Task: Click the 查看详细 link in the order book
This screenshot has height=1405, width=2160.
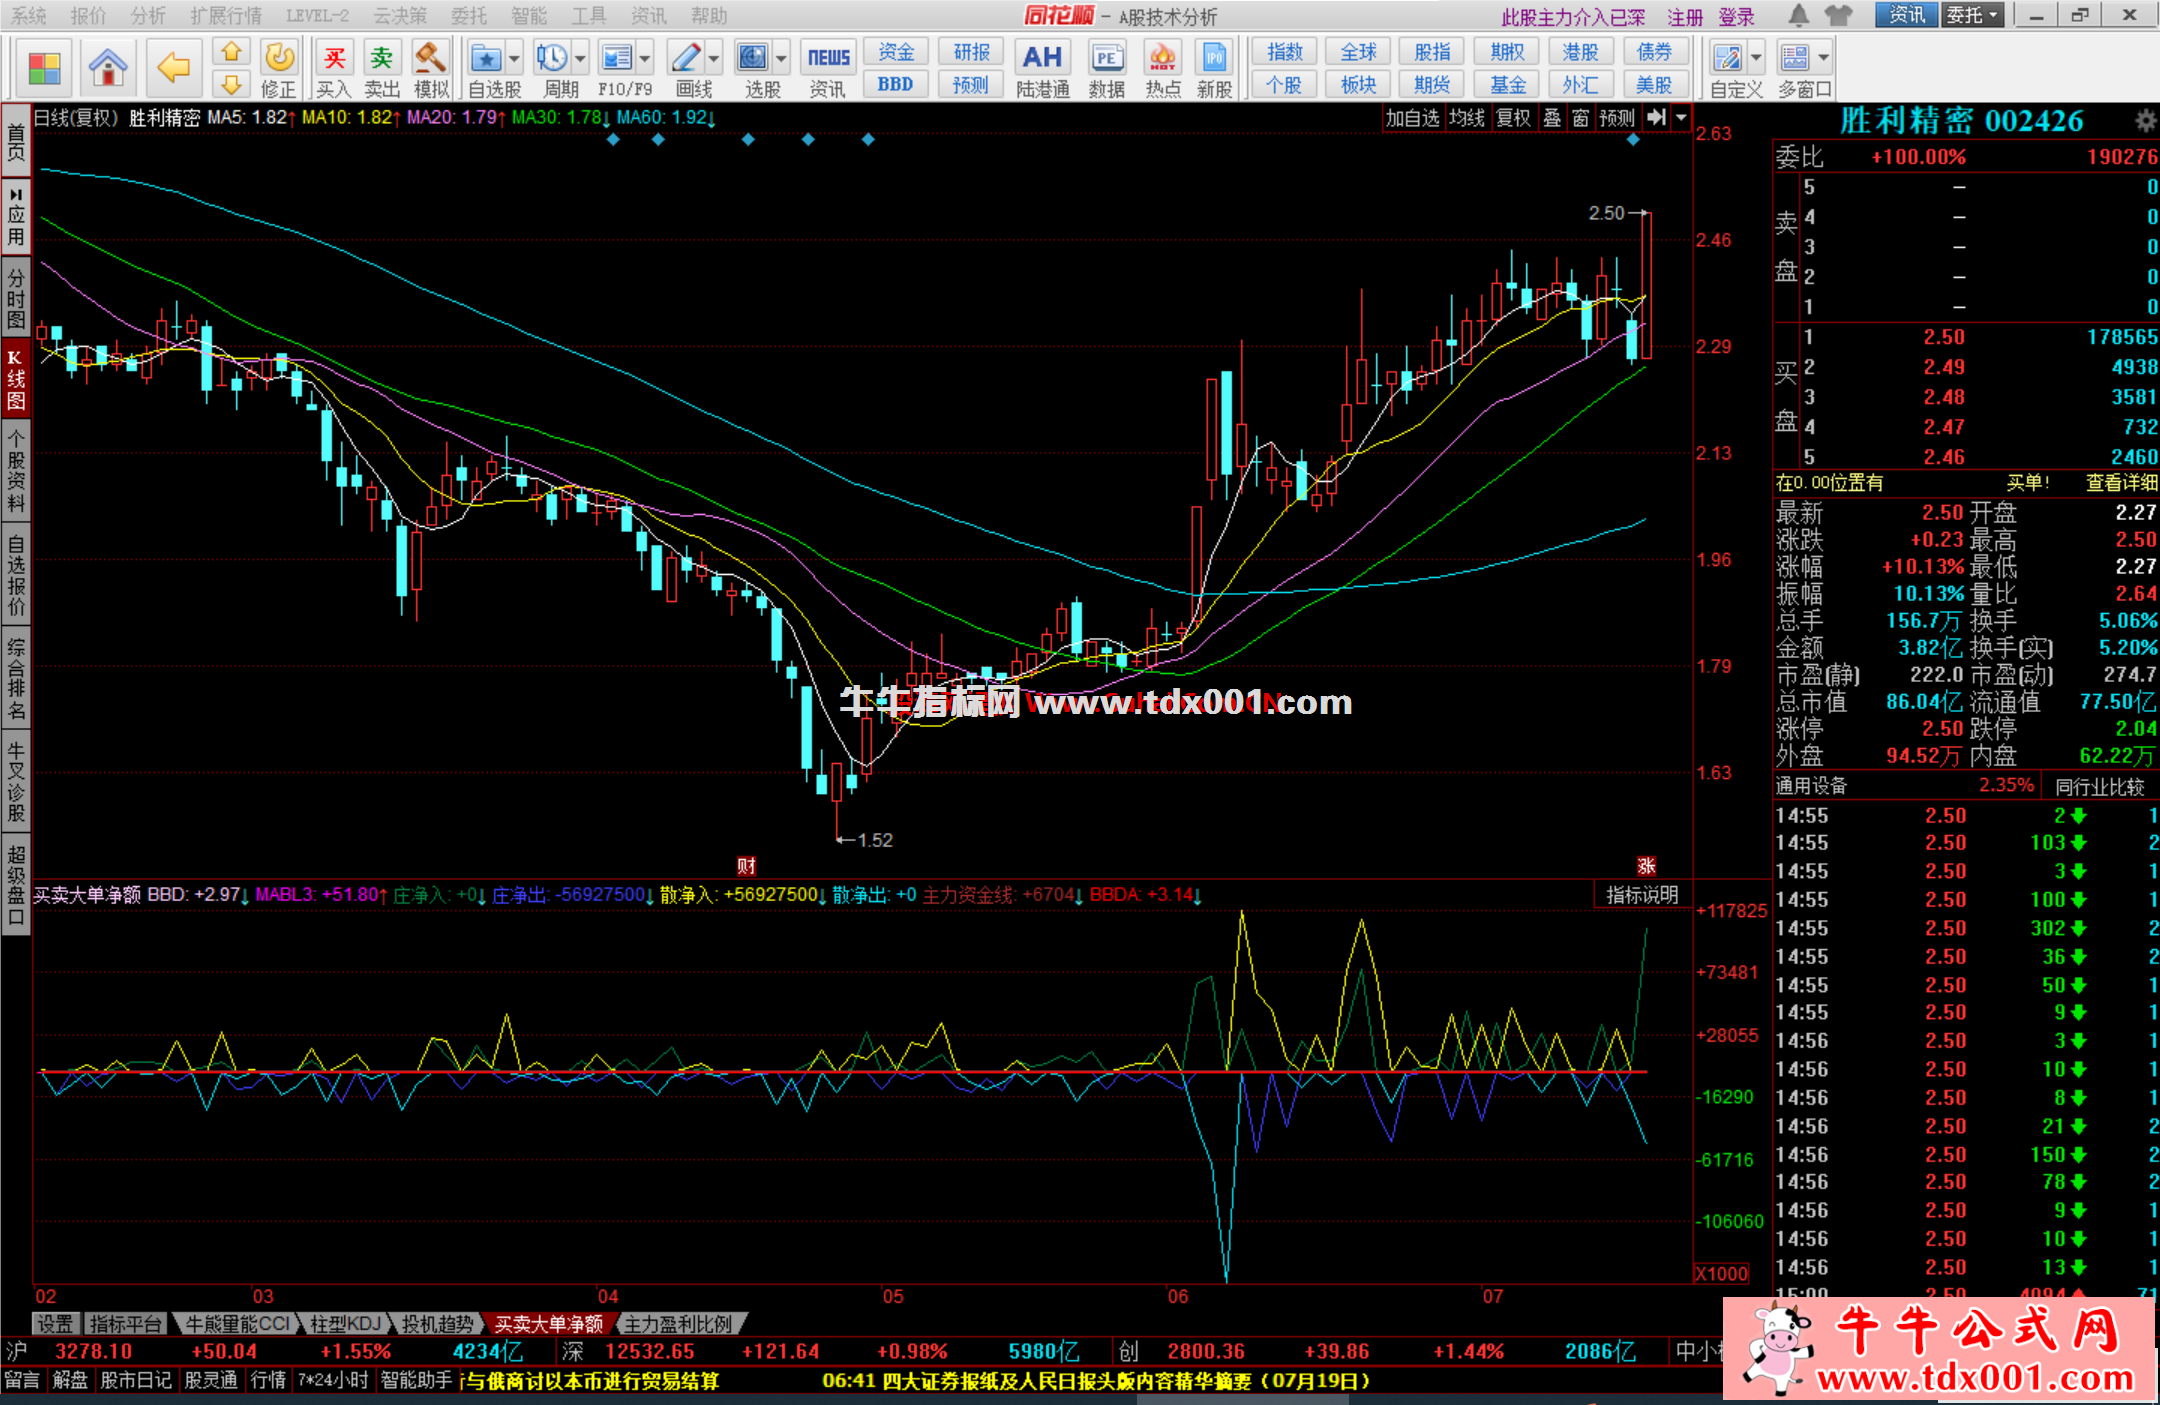Action: tap(2121, 483)
